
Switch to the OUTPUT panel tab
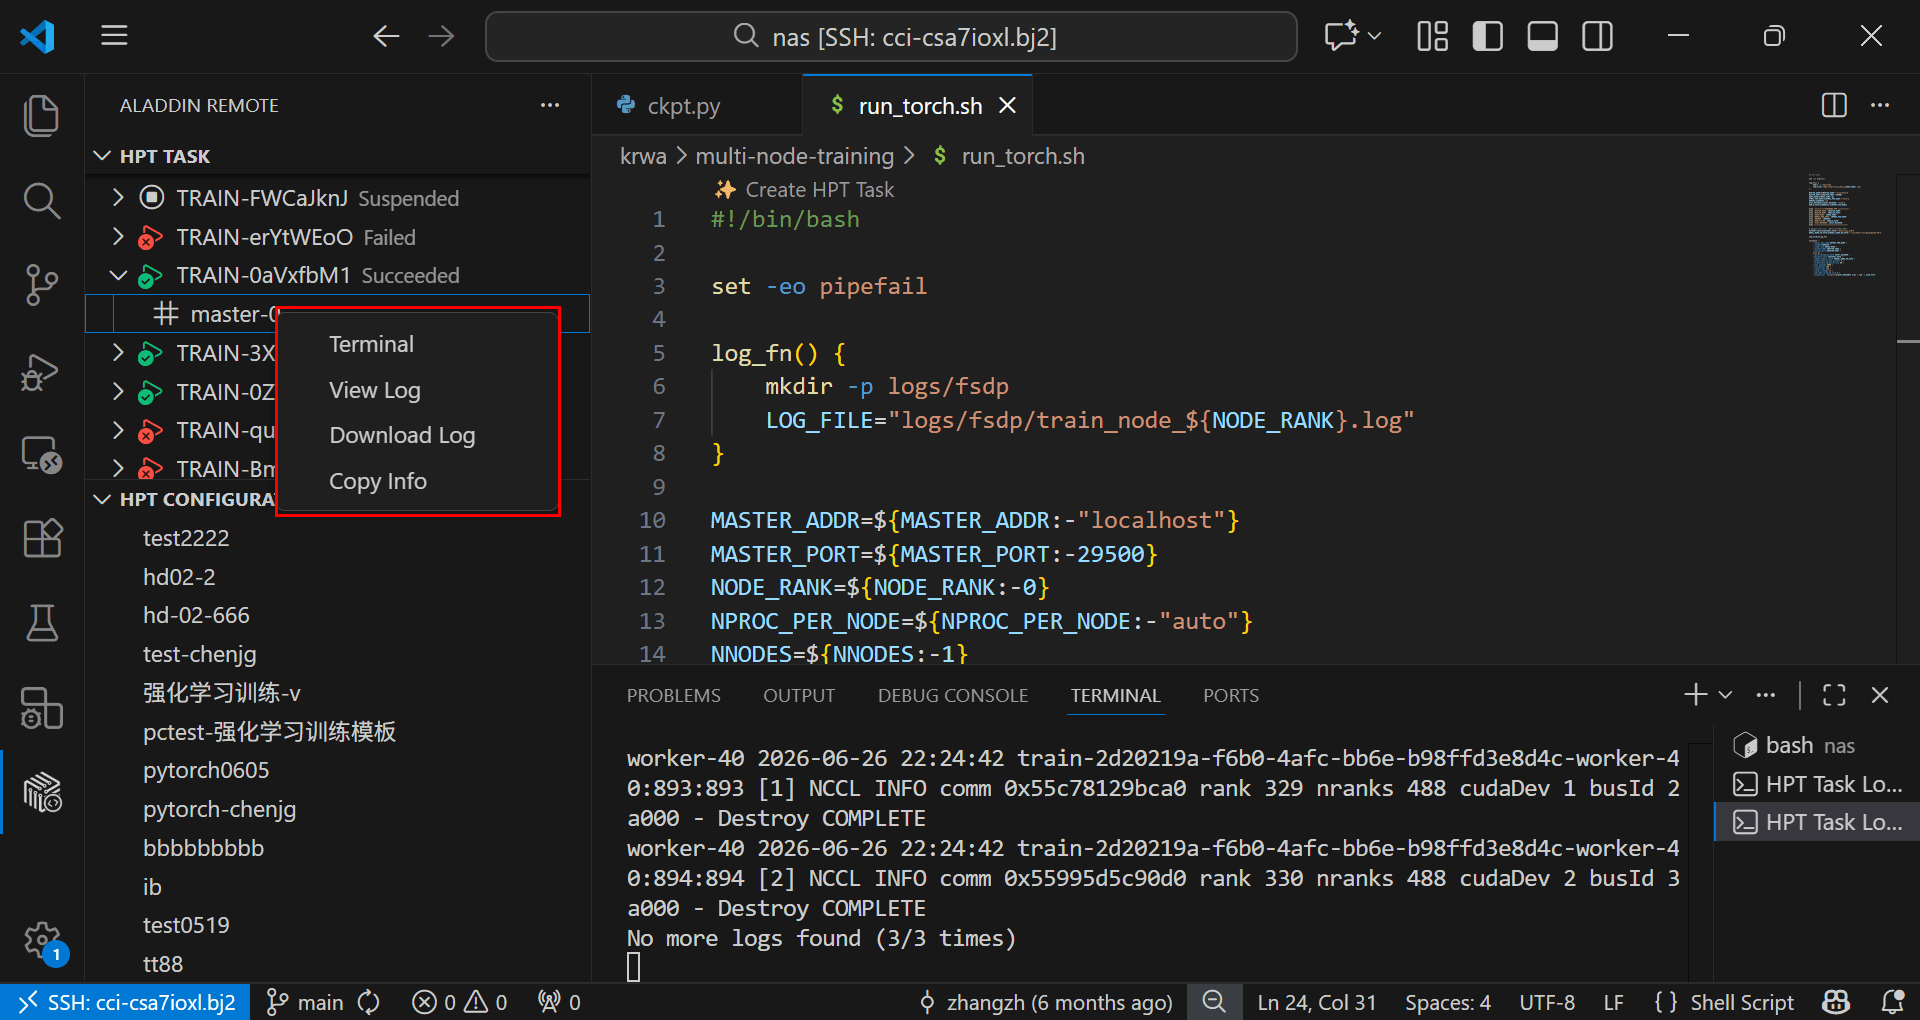coord(799,695)
